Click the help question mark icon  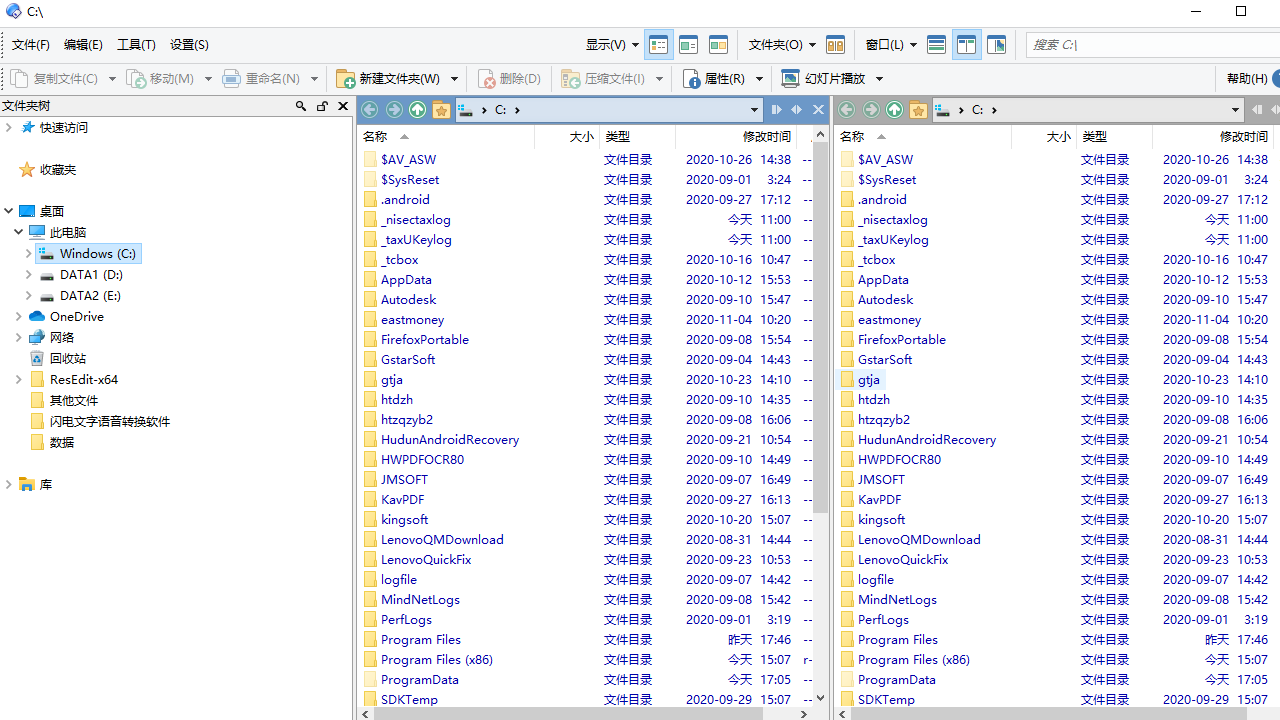[1275, 78]
